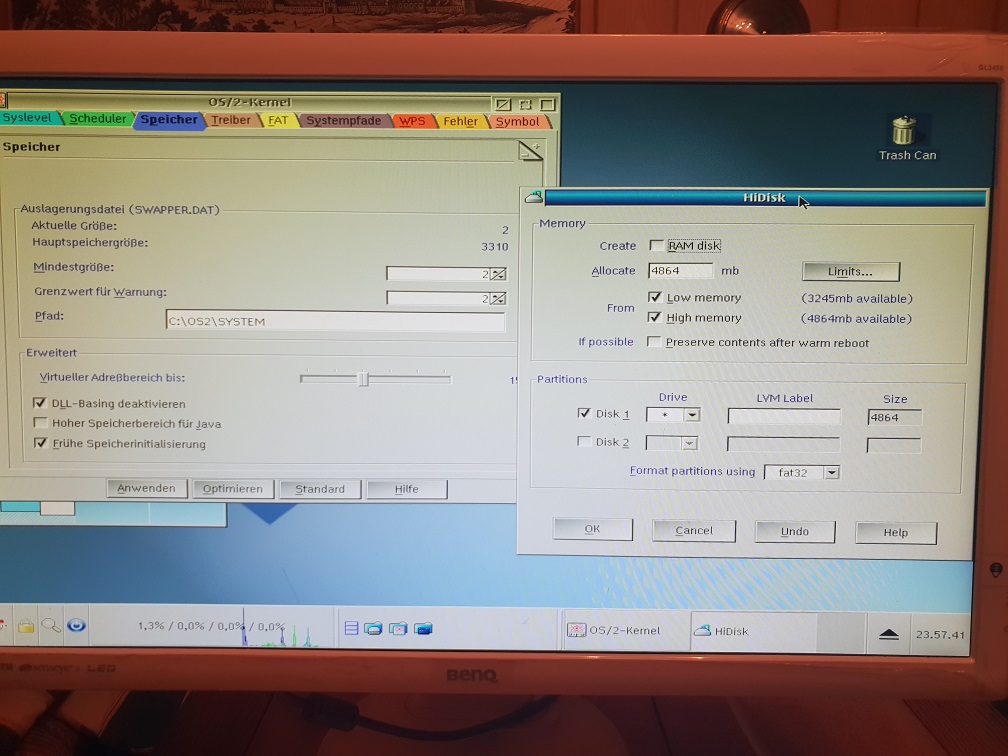Click the "(3245mb available)" text
Image resolution: width=1008 pixels, height=756 pixels.
click(x=856, y=298)
